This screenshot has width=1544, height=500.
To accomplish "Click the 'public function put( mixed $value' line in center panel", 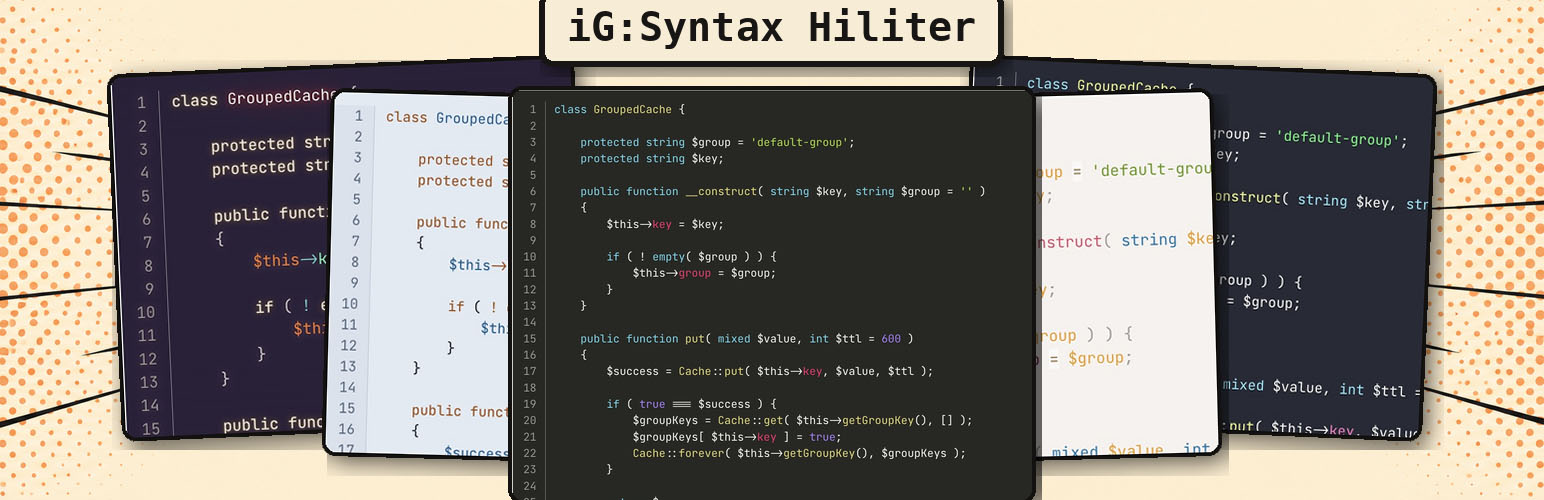I will 746,339.
